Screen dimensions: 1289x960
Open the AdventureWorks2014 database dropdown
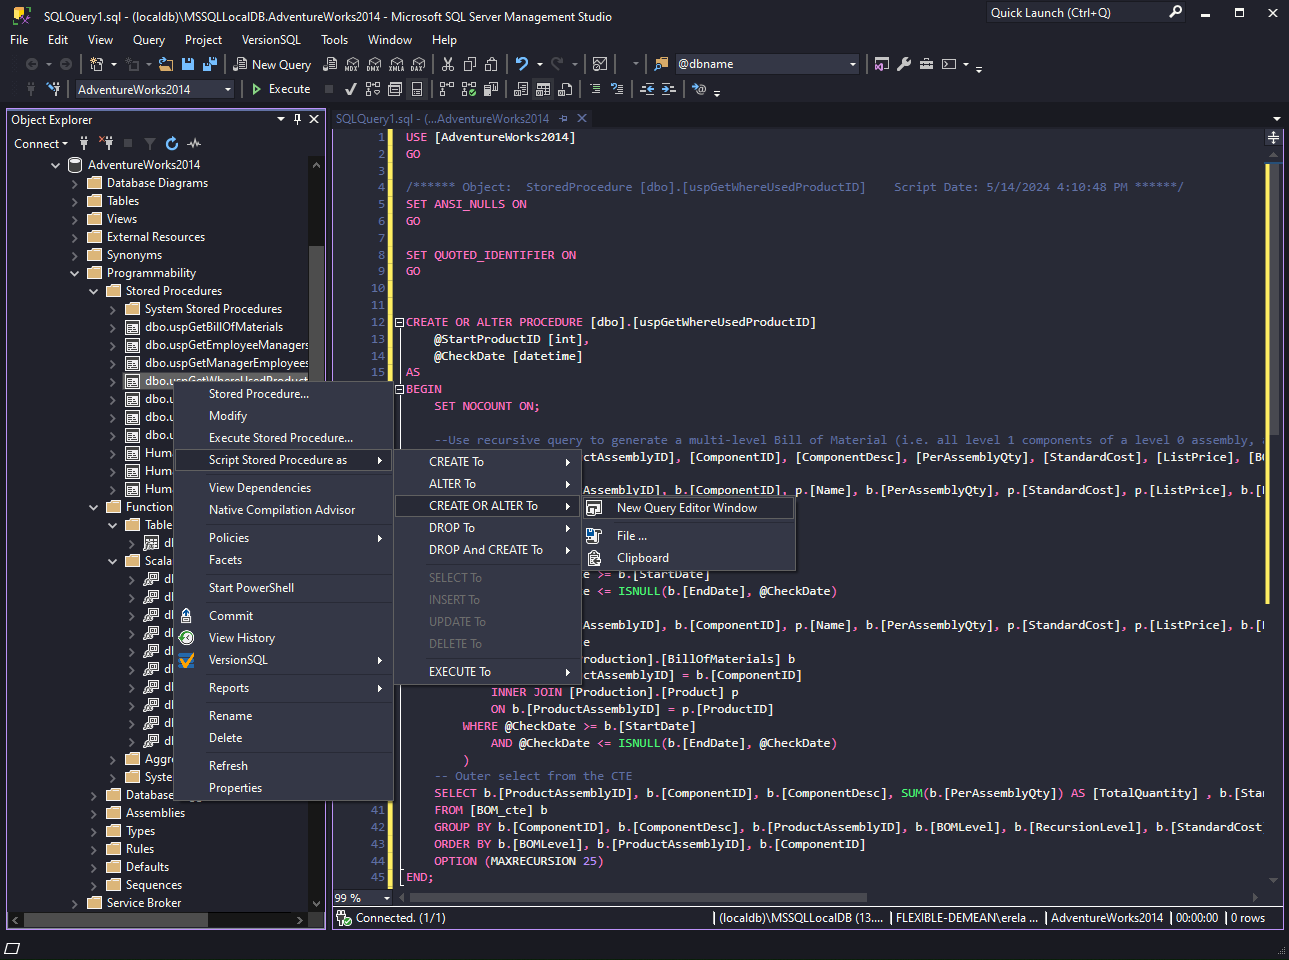228,90
